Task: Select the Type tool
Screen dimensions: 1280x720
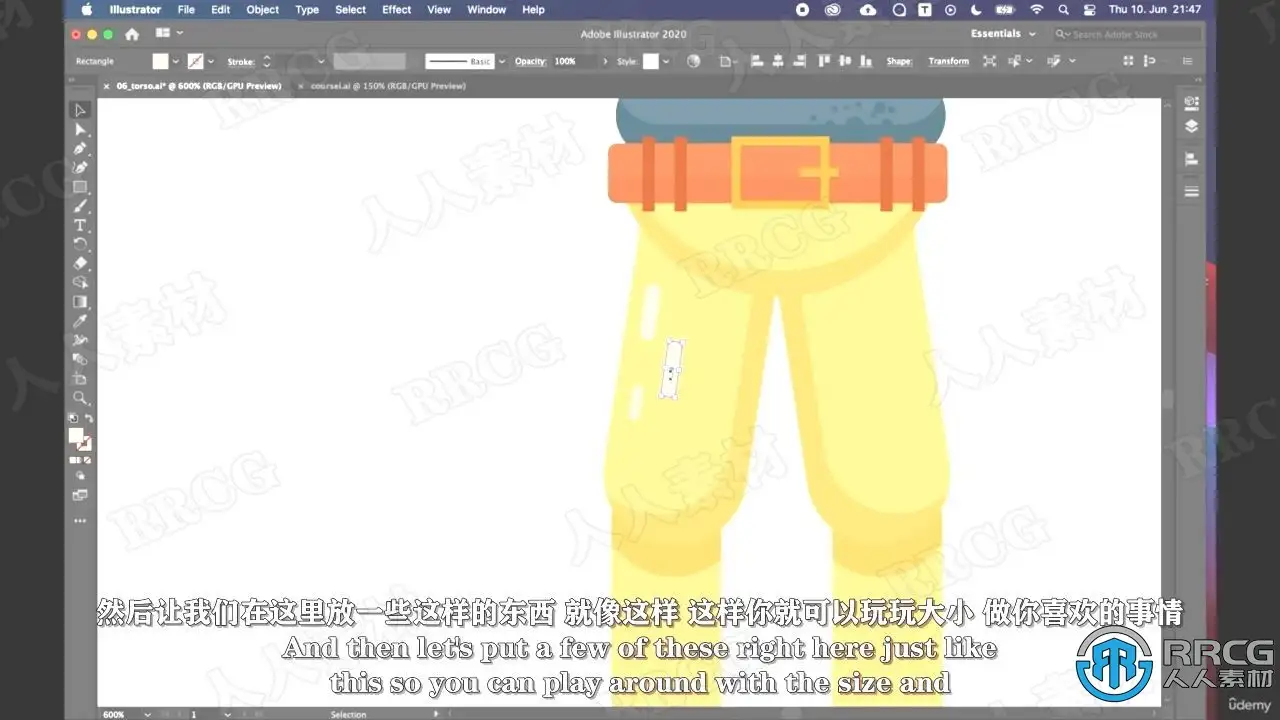Action: (80, 225)
